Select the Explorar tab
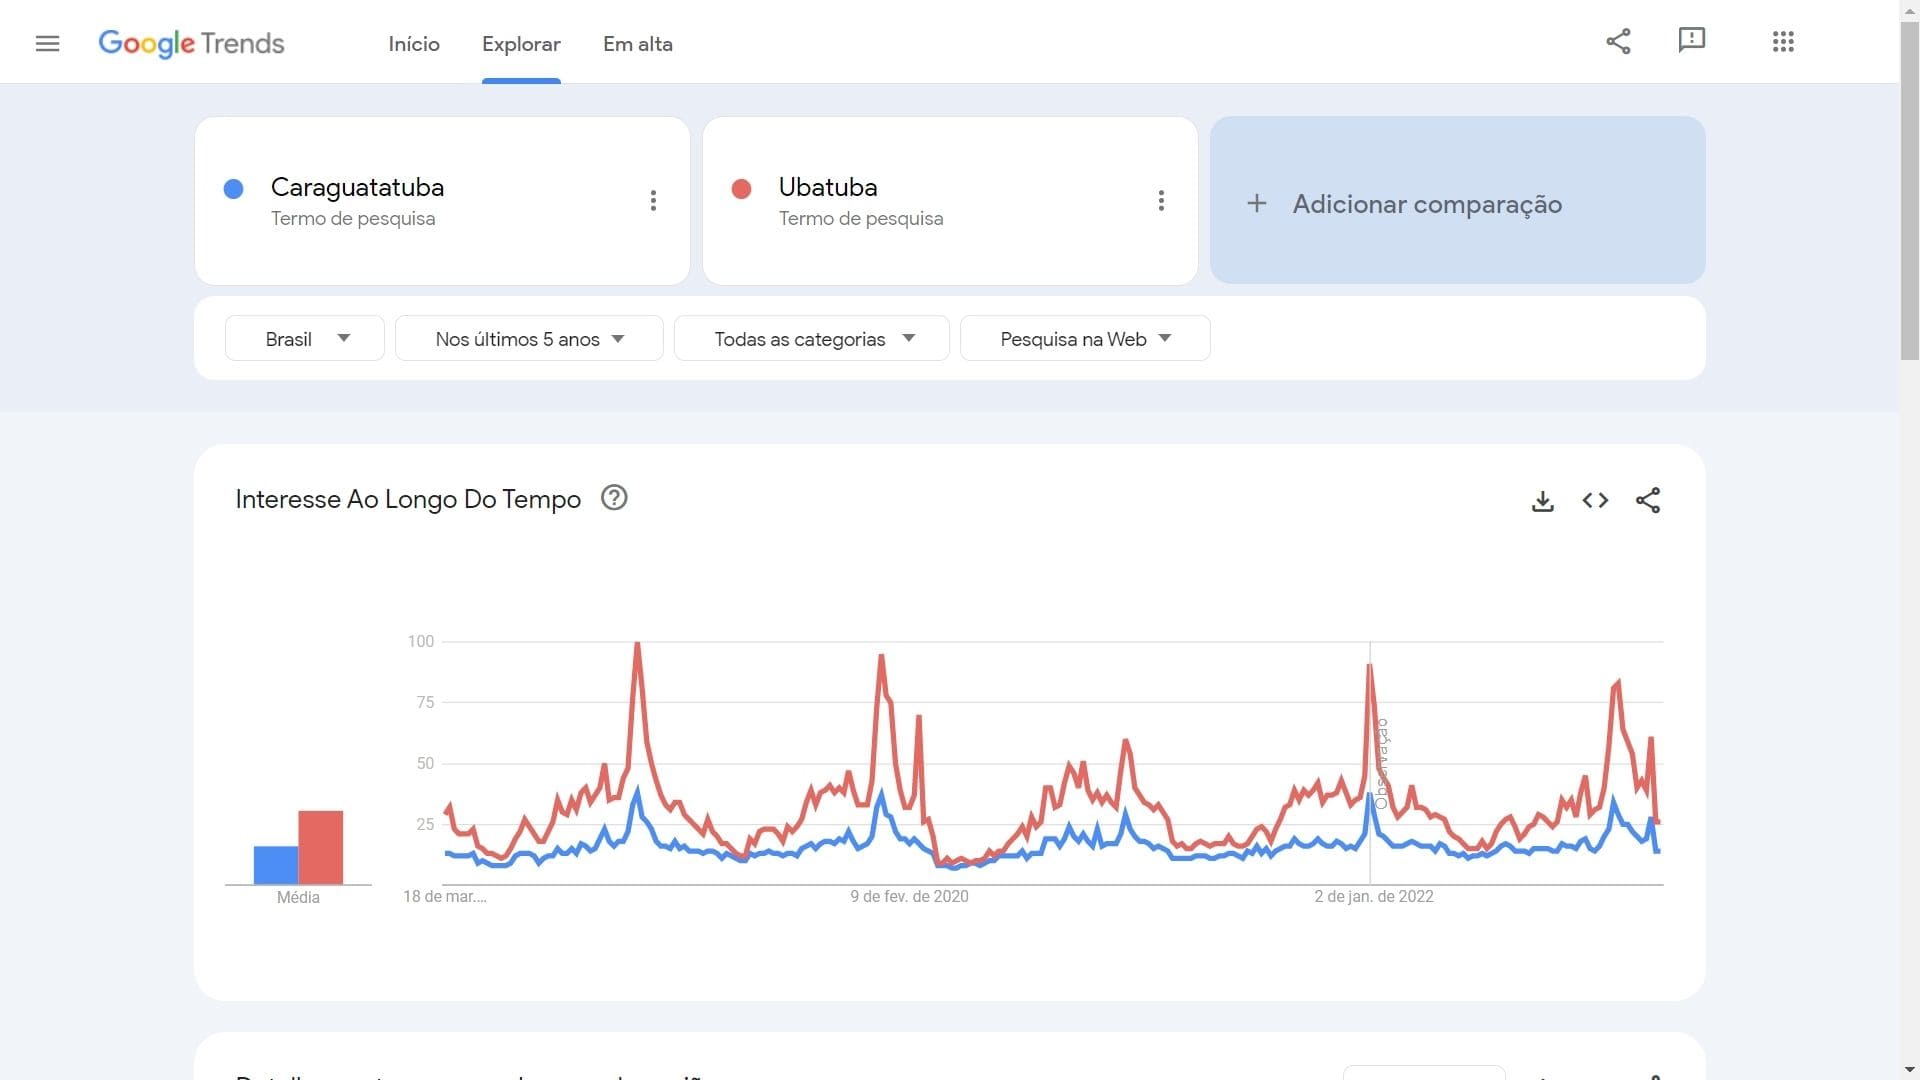The width and height of the screenshot is (1920, 1080). [521, 44]
